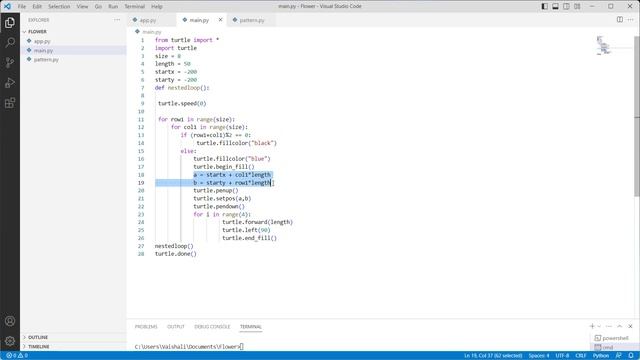Click into the terminal command prompt
This screenshot has width=640, height=360.
[189, 347]
